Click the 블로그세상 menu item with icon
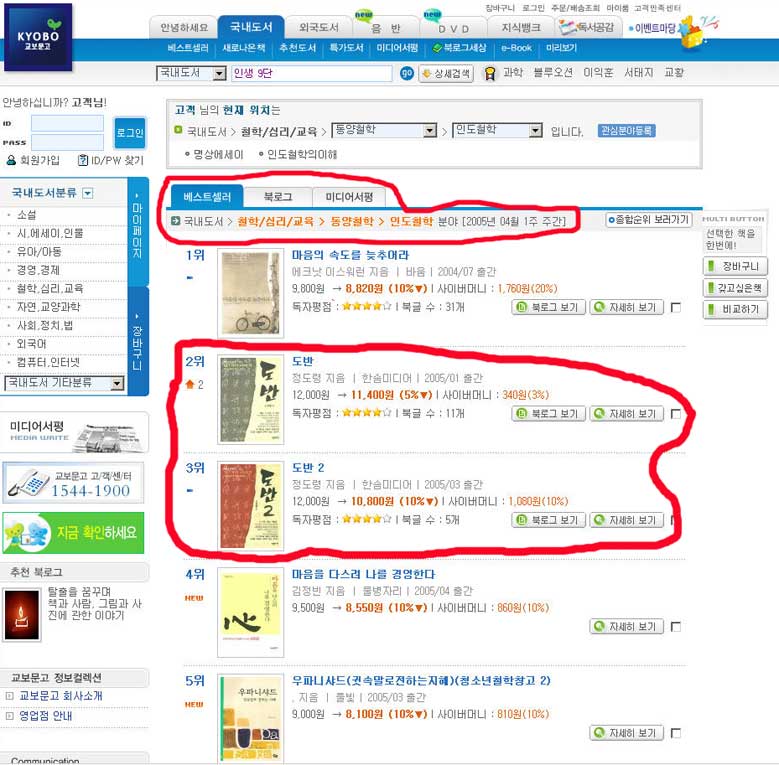779x765 pixels. [x=459, y=48]
